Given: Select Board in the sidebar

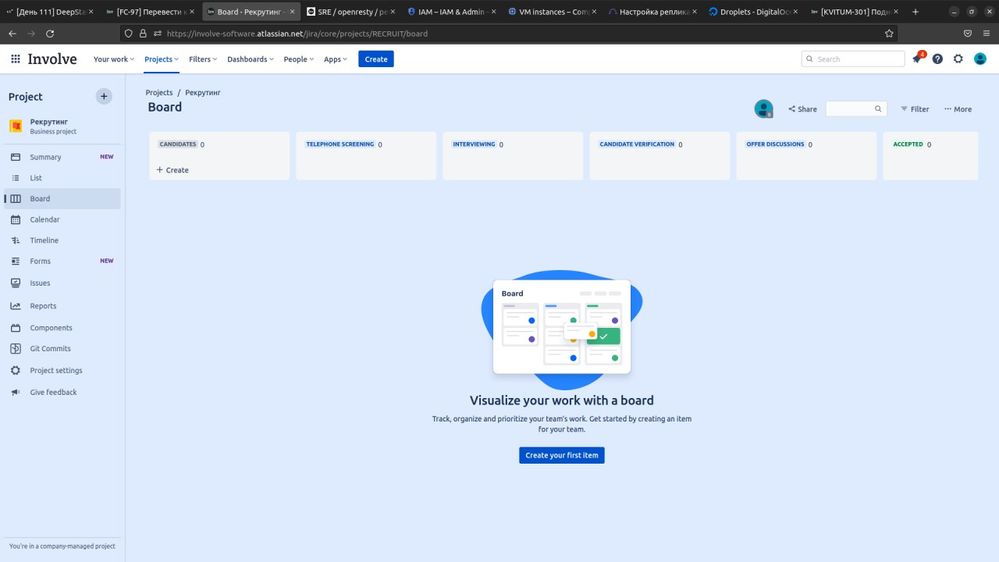Looking at the screenshot, I should (62, 199).
